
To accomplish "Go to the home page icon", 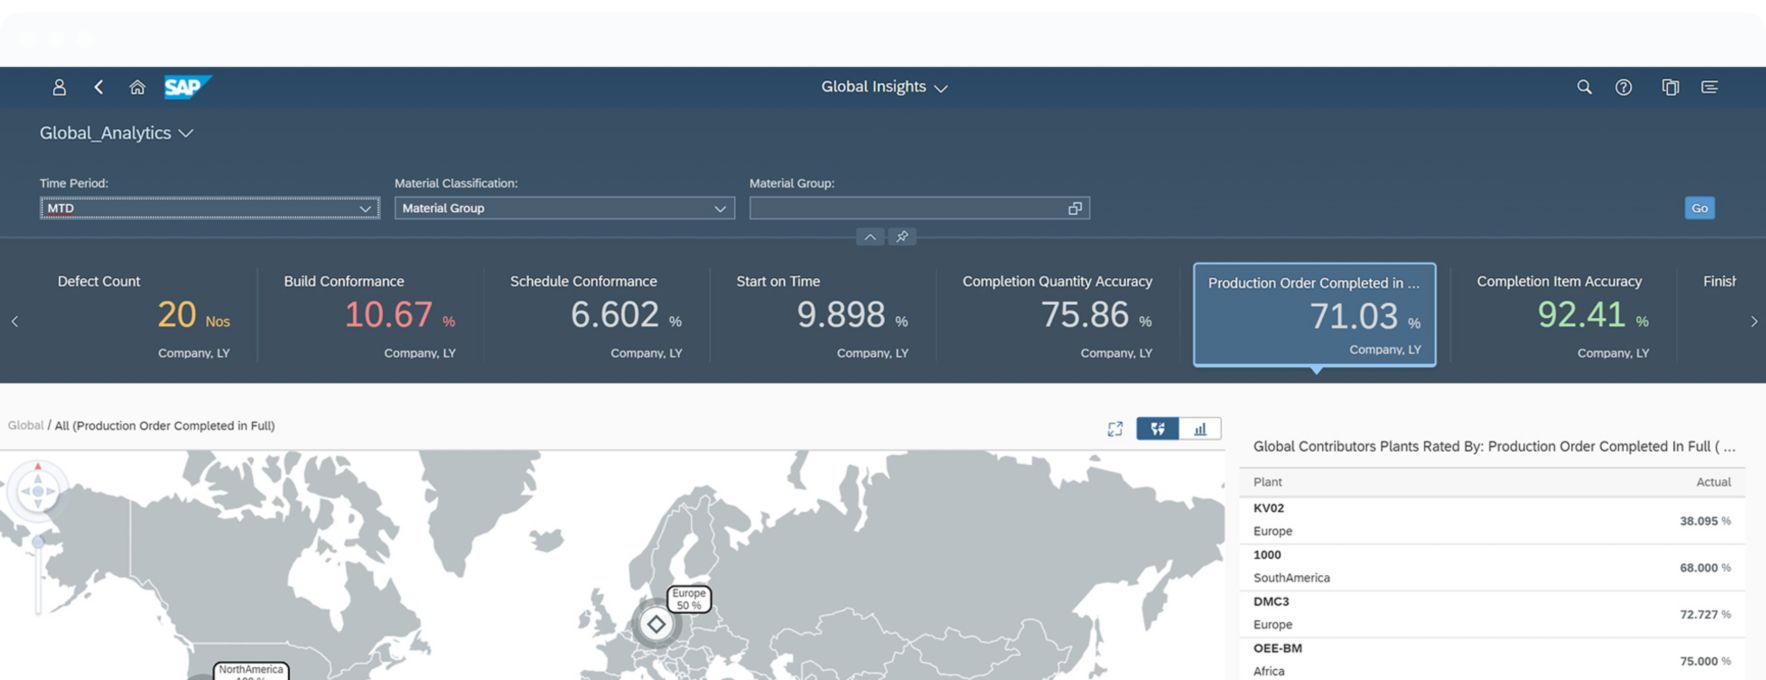I will [137, 87].
